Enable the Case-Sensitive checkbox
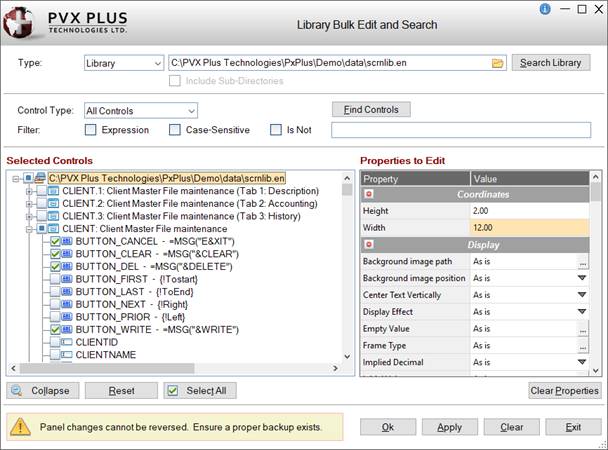The height and width of the screenshot is (450, 608). (x=174, y=130)
